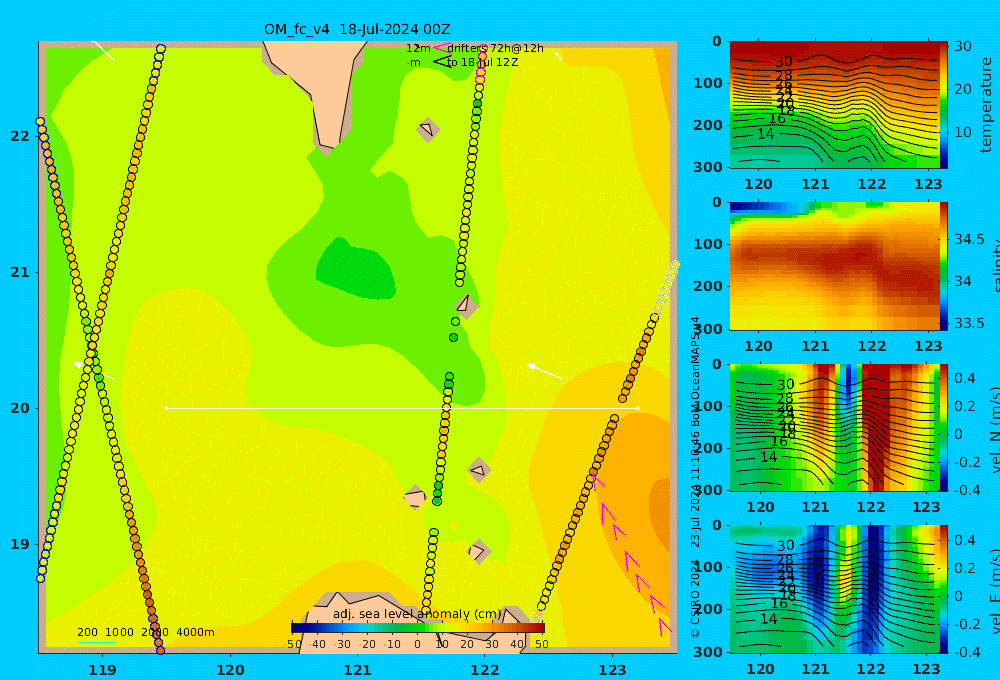Viewport: 1000px width, 680px height.
Task: Click the depth contour legend '200 1000 2000 4000m'
Action: click(146, 632)
